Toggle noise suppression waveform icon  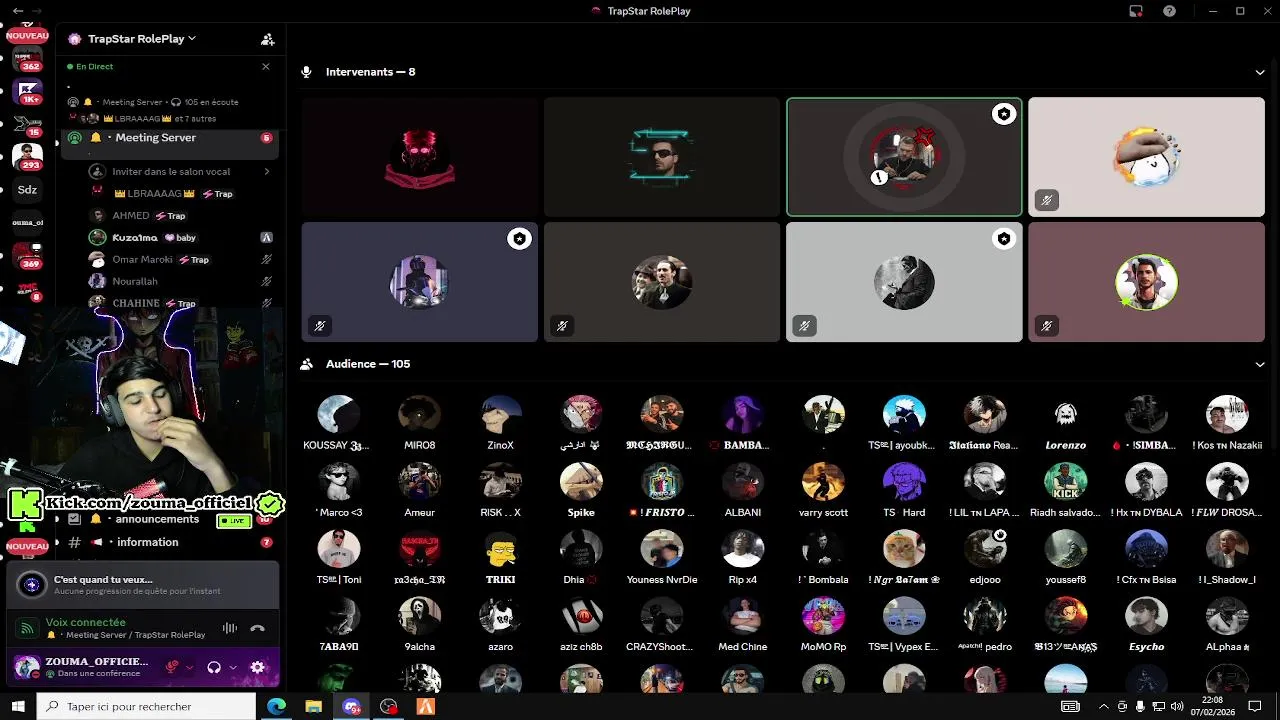coord(229,628)
